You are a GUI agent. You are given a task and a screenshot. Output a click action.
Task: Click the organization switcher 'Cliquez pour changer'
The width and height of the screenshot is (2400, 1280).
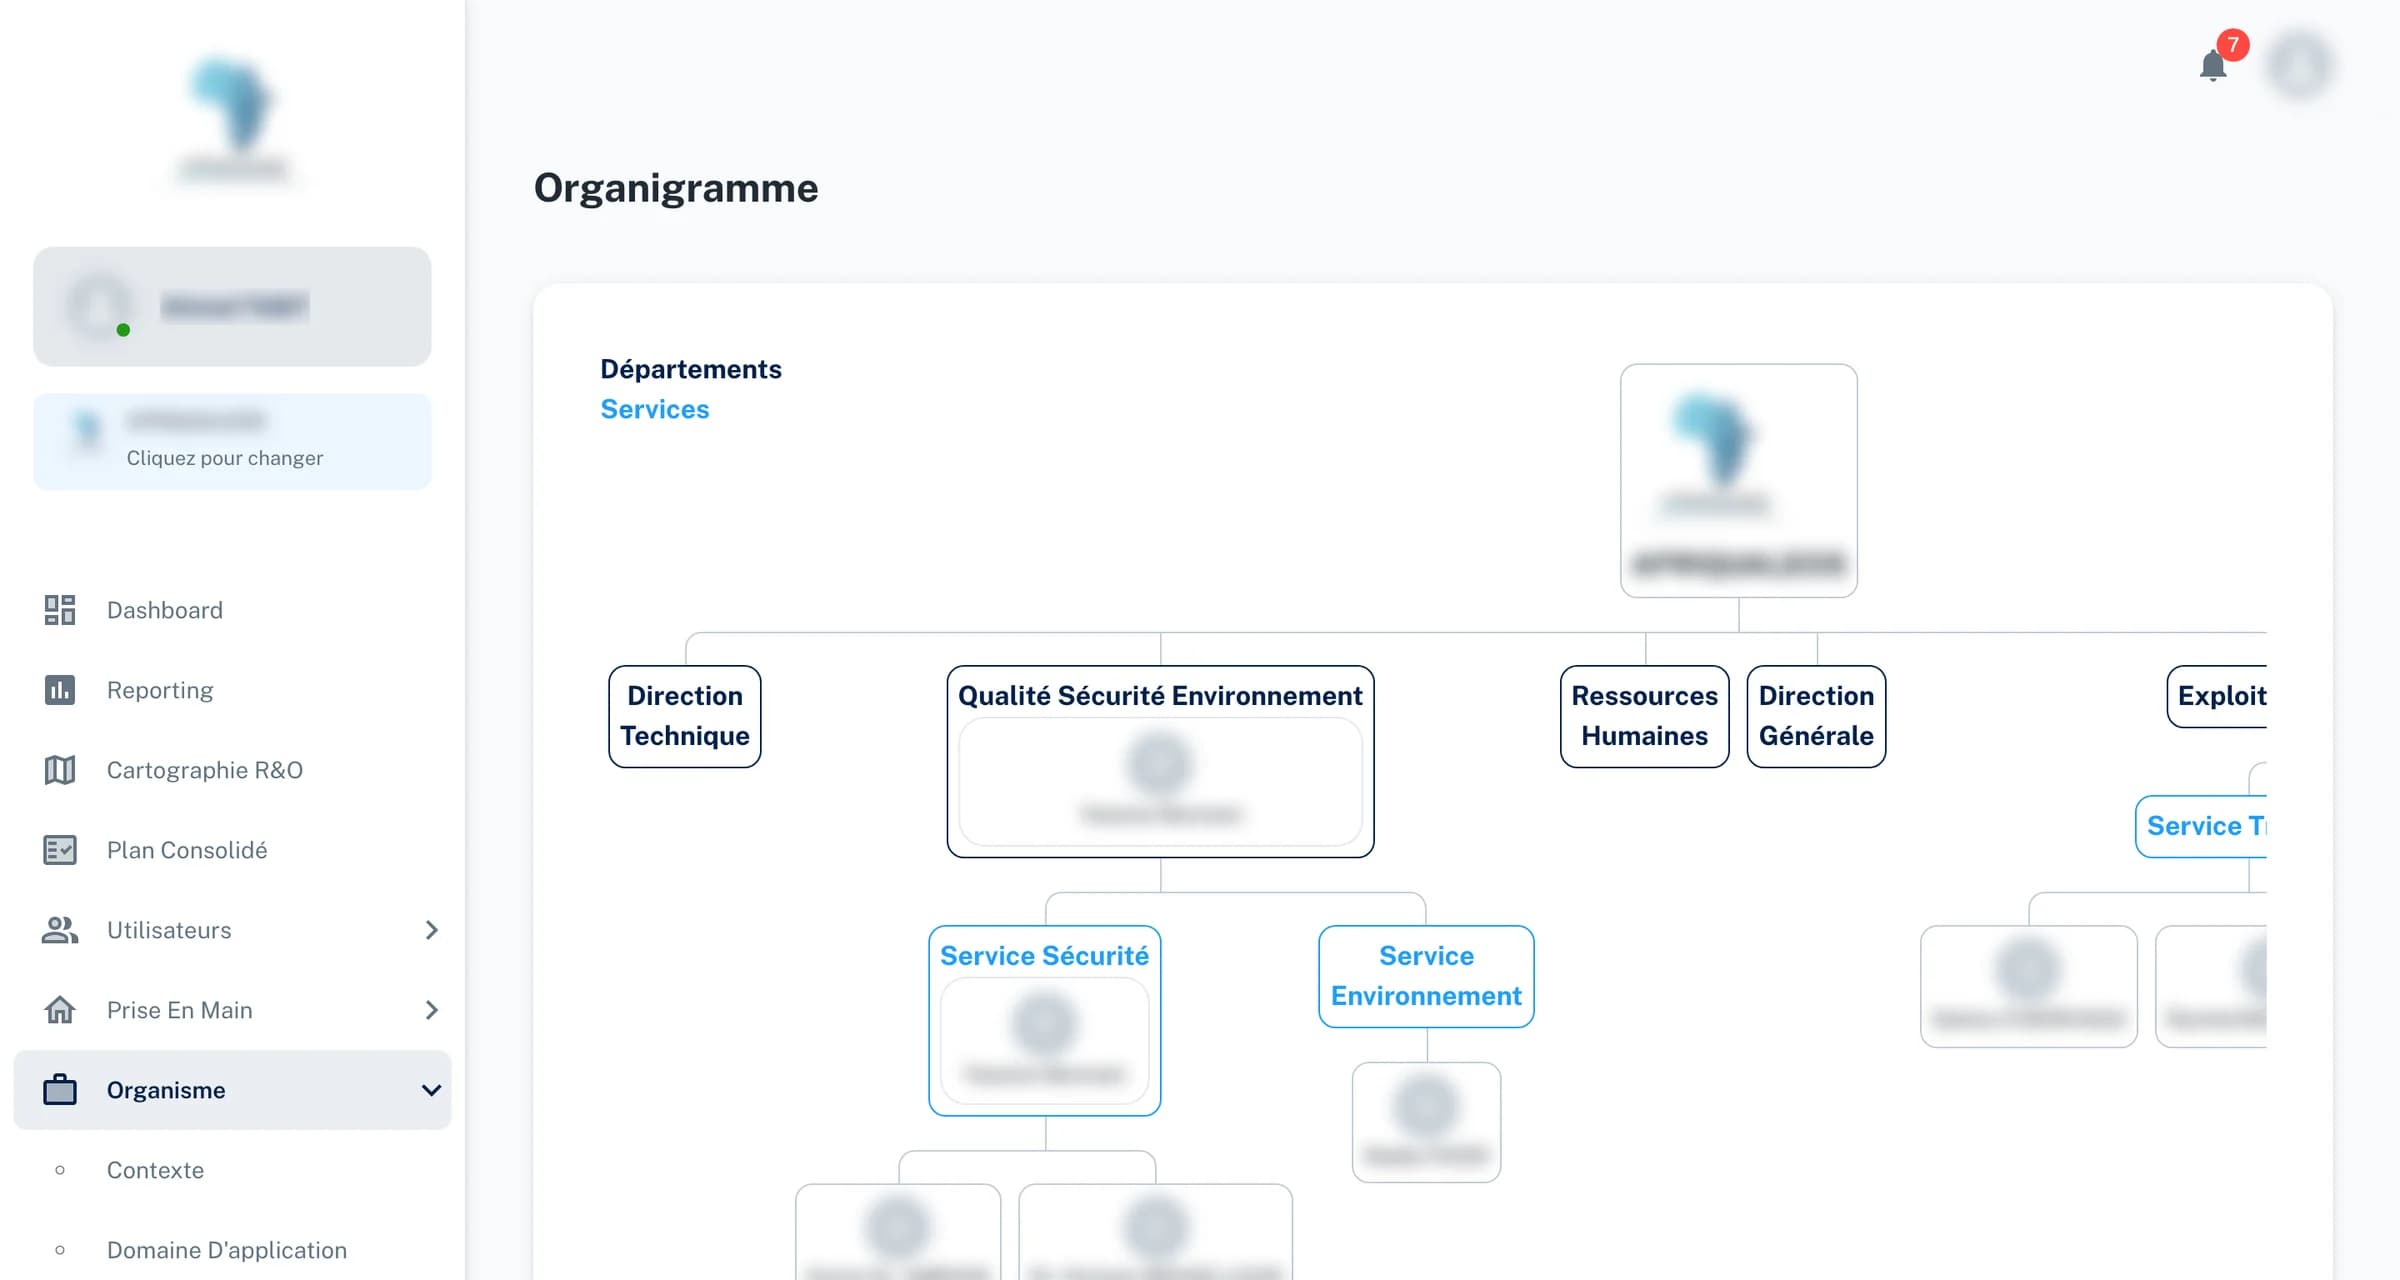click(232, 441)
